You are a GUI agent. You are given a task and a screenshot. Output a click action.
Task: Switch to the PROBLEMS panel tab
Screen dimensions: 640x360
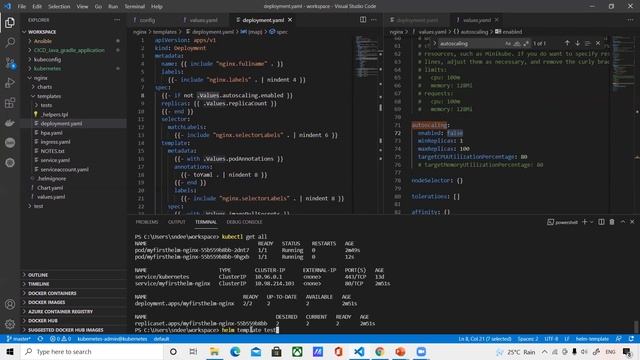click(x=147, y=222)
